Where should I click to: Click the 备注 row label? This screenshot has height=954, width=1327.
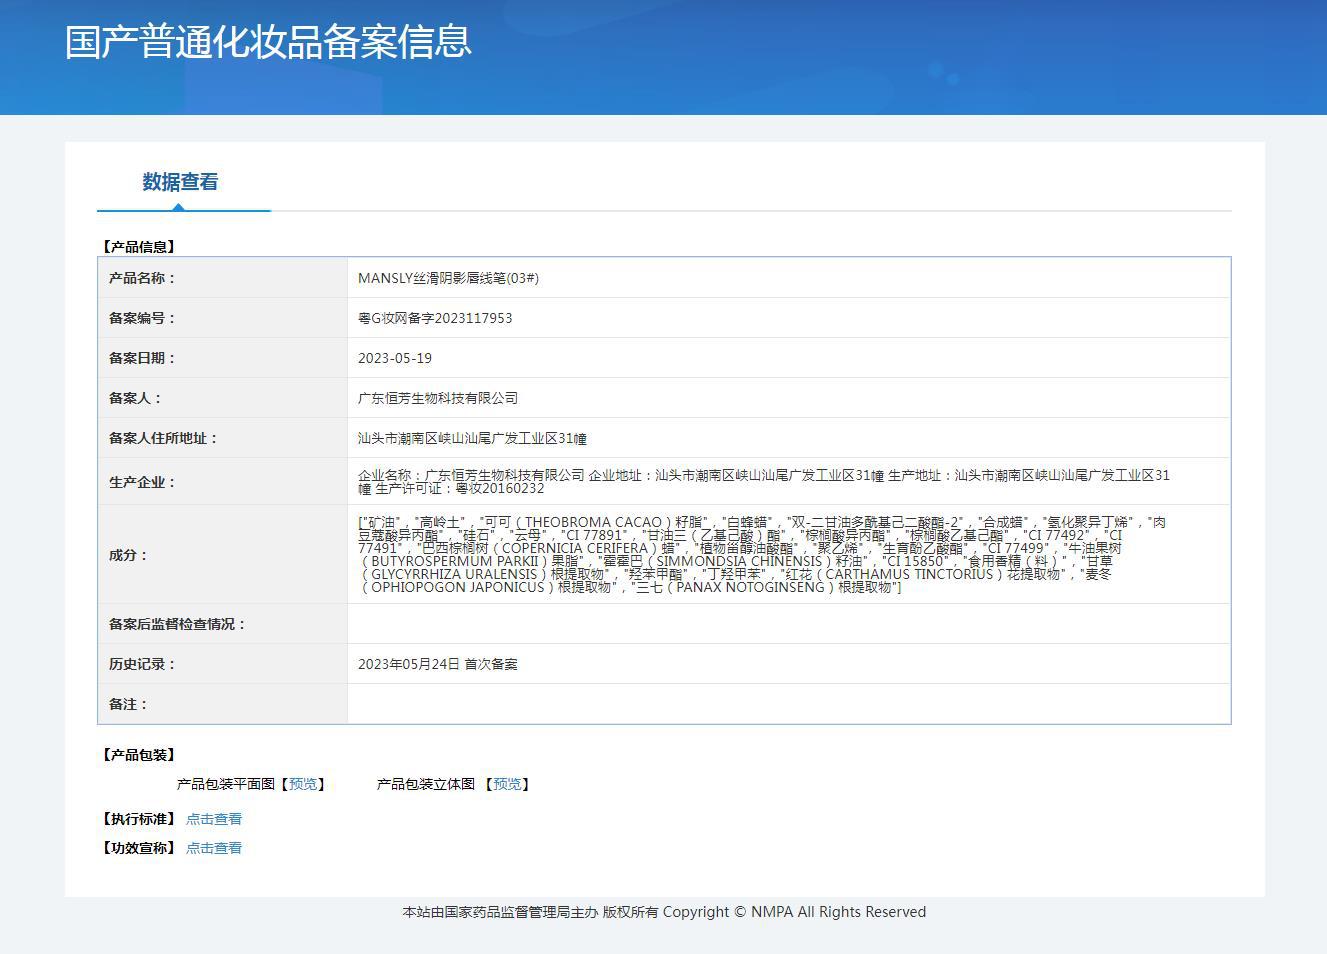click(128, 704)
